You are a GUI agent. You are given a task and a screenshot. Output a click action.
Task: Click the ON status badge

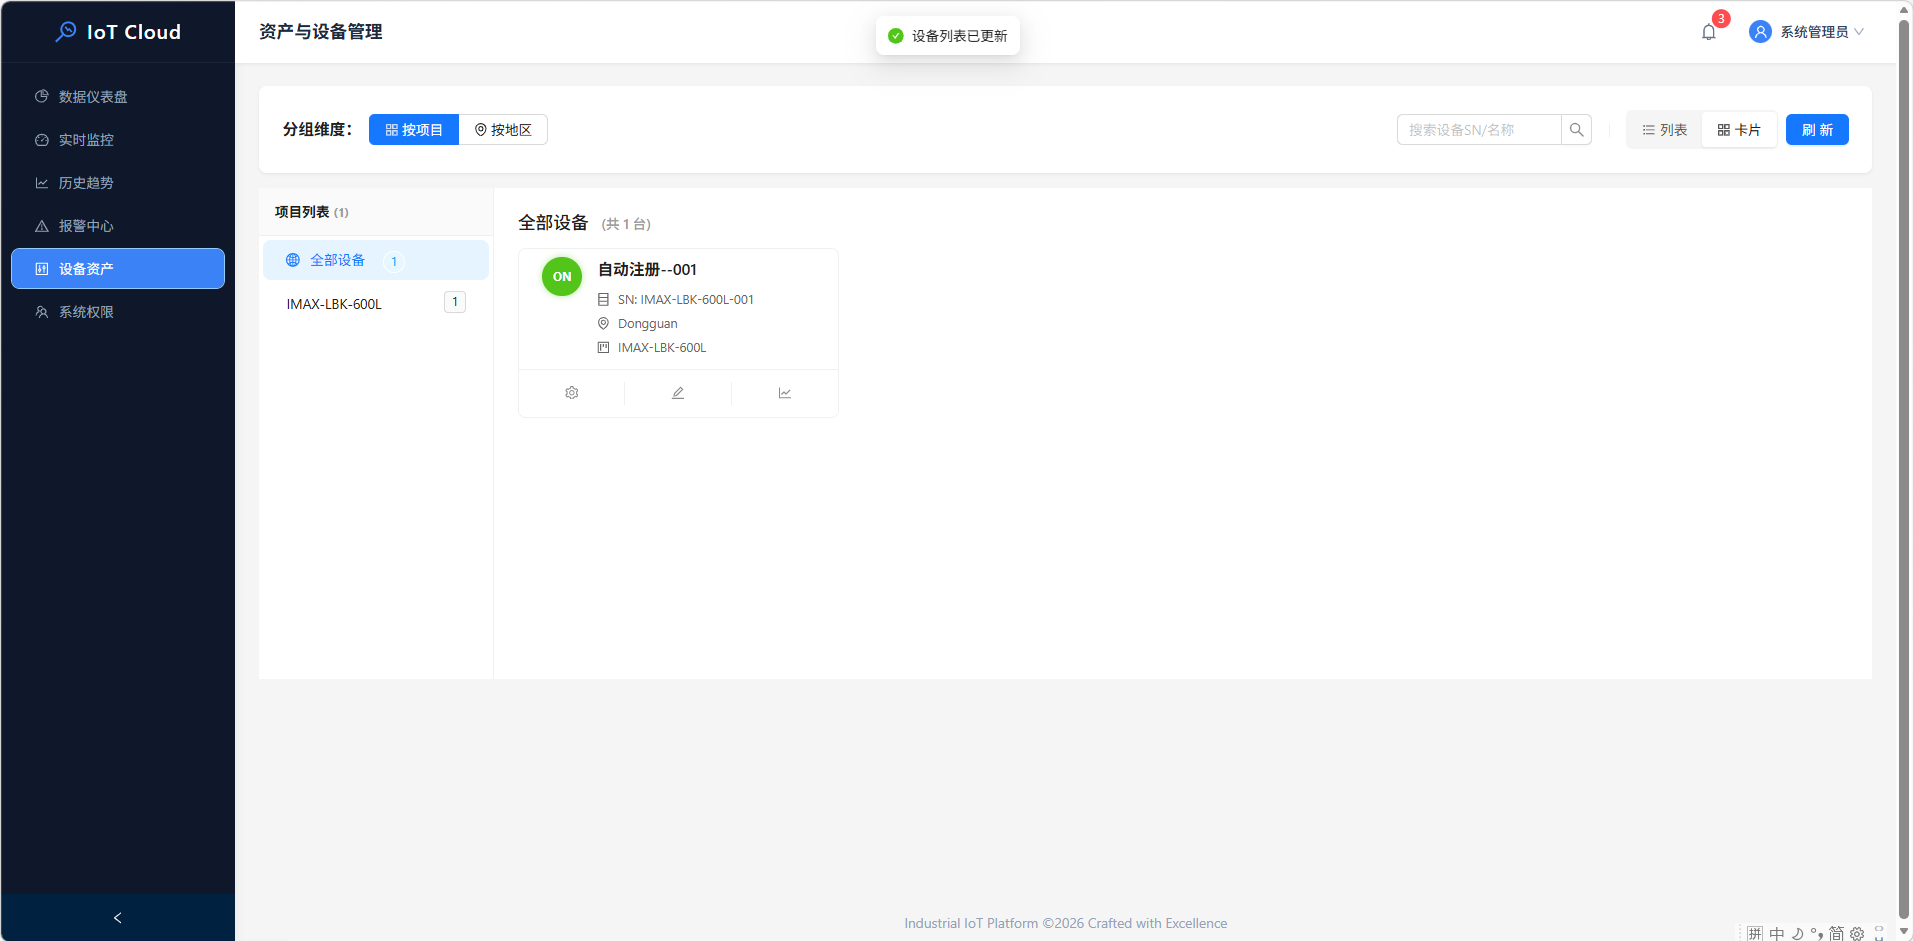(562, 277)
